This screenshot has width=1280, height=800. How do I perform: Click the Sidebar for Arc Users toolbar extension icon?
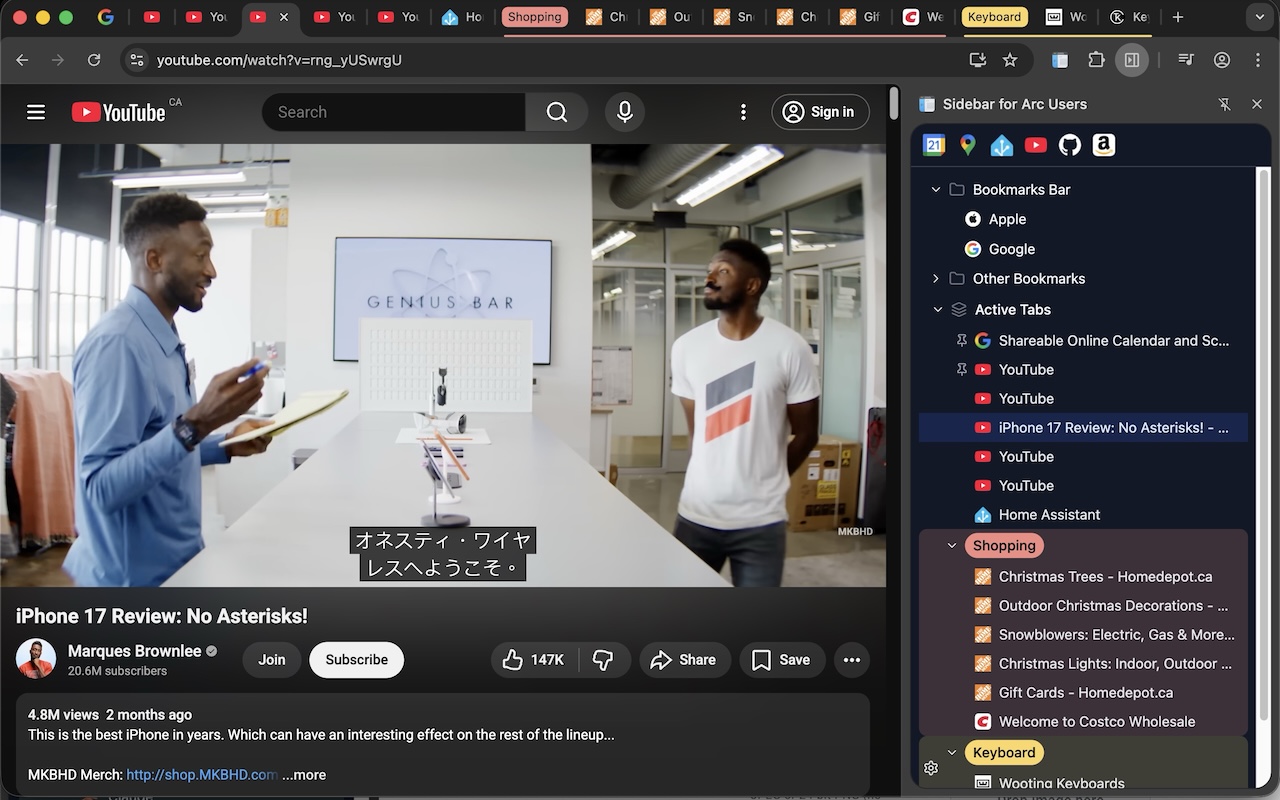pyautogui.click(x=1060, y=60)
